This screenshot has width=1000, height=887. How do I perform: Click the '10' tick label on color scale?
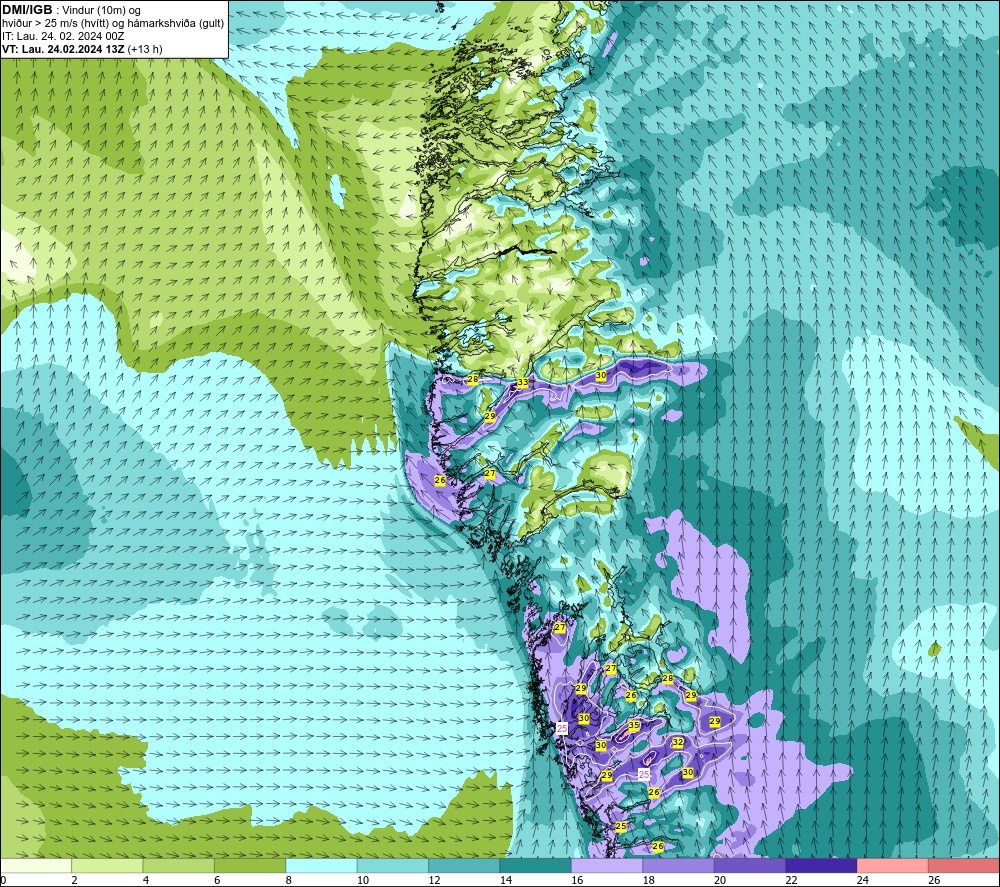(x=363, y=880)
